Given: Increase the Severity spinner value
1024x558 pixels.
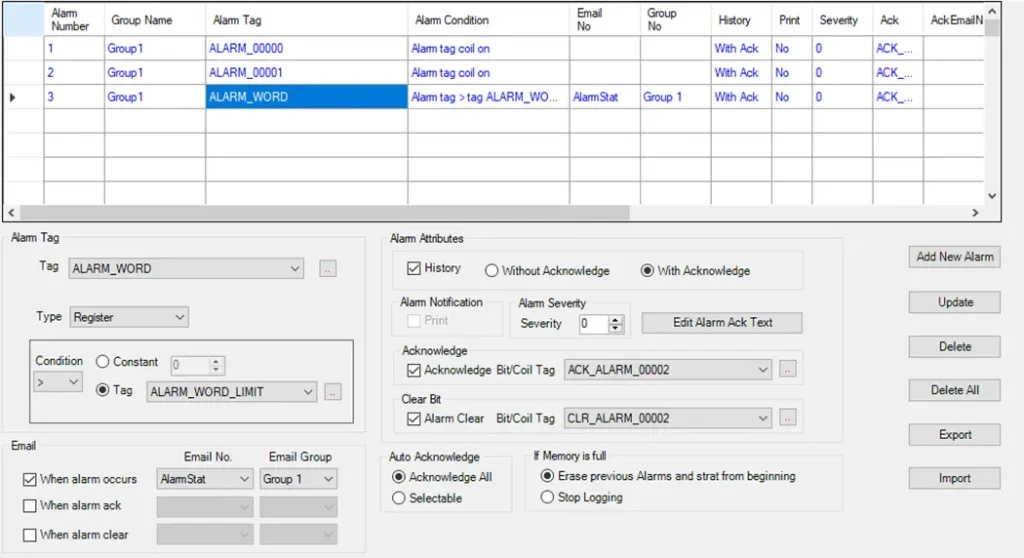Looking at the screenshot, I should click(615, 320).
